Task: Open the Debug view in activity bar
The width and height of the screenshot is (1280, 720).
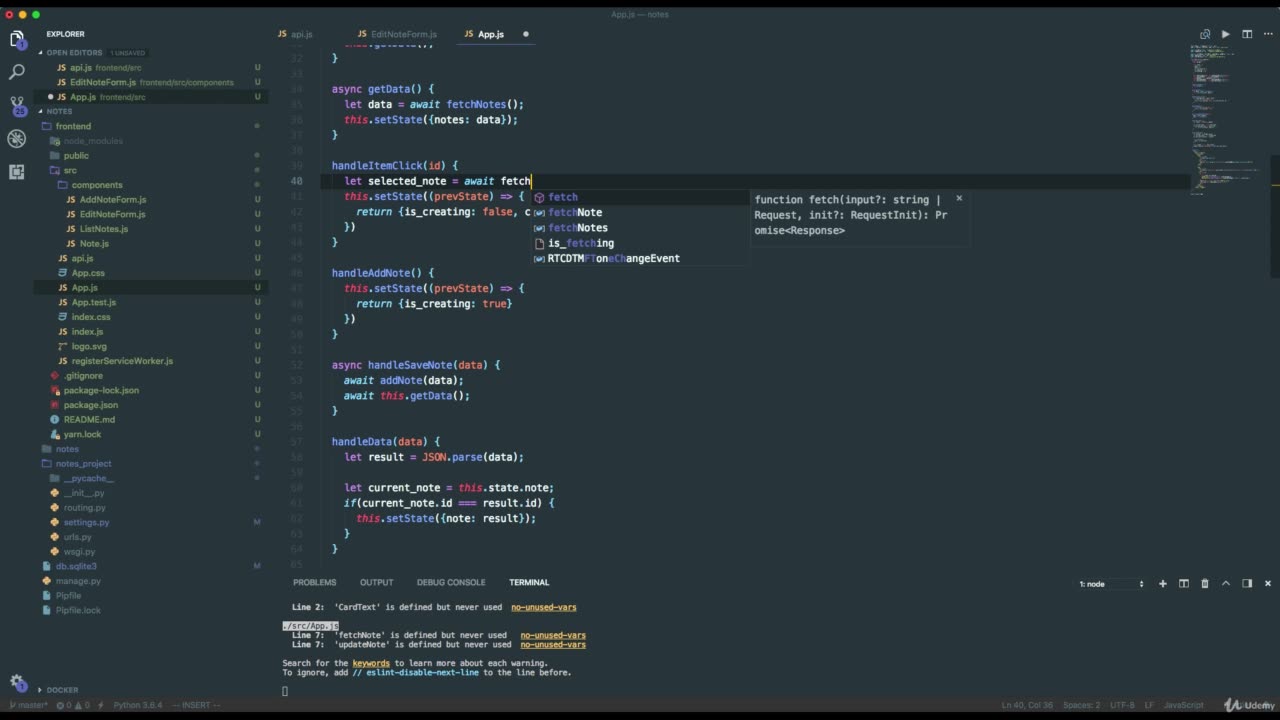Action: 17,139
